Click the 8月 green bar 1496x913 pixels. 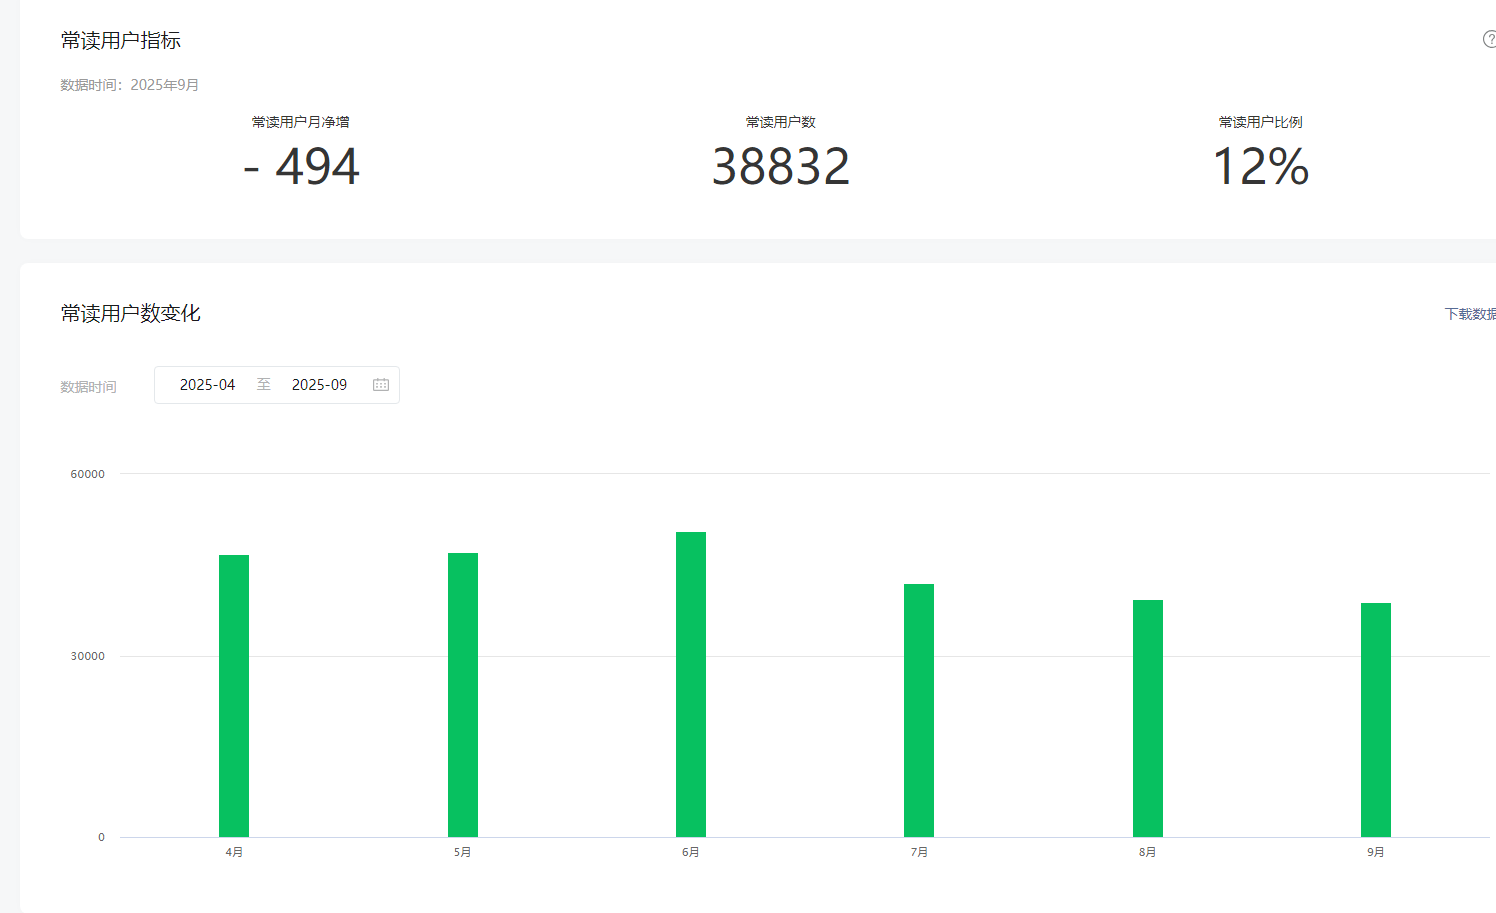[1148, 718]
